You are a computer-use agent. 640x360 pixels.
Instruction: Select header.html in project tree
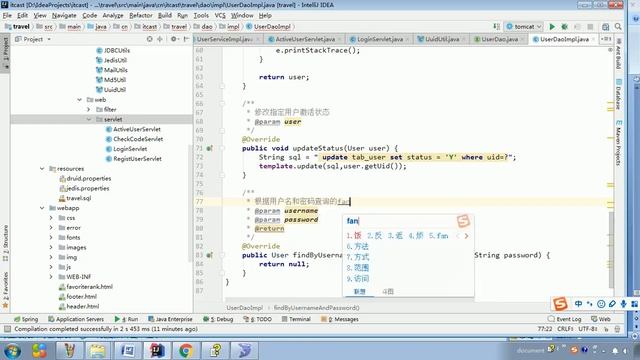(x=79, y=307)
